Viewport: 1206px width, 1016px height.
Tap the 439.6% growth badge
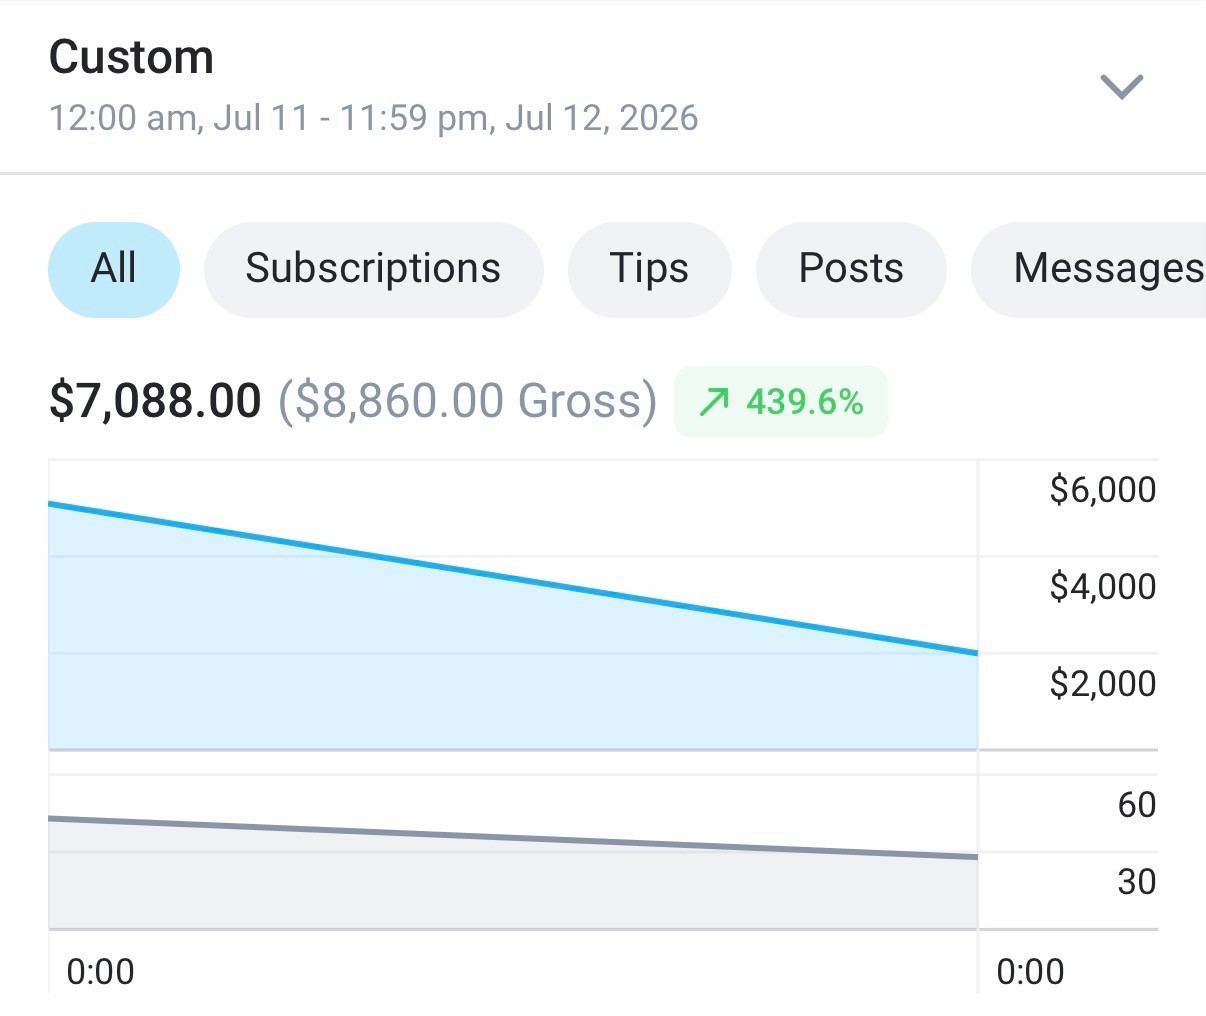tap(781, 402)
